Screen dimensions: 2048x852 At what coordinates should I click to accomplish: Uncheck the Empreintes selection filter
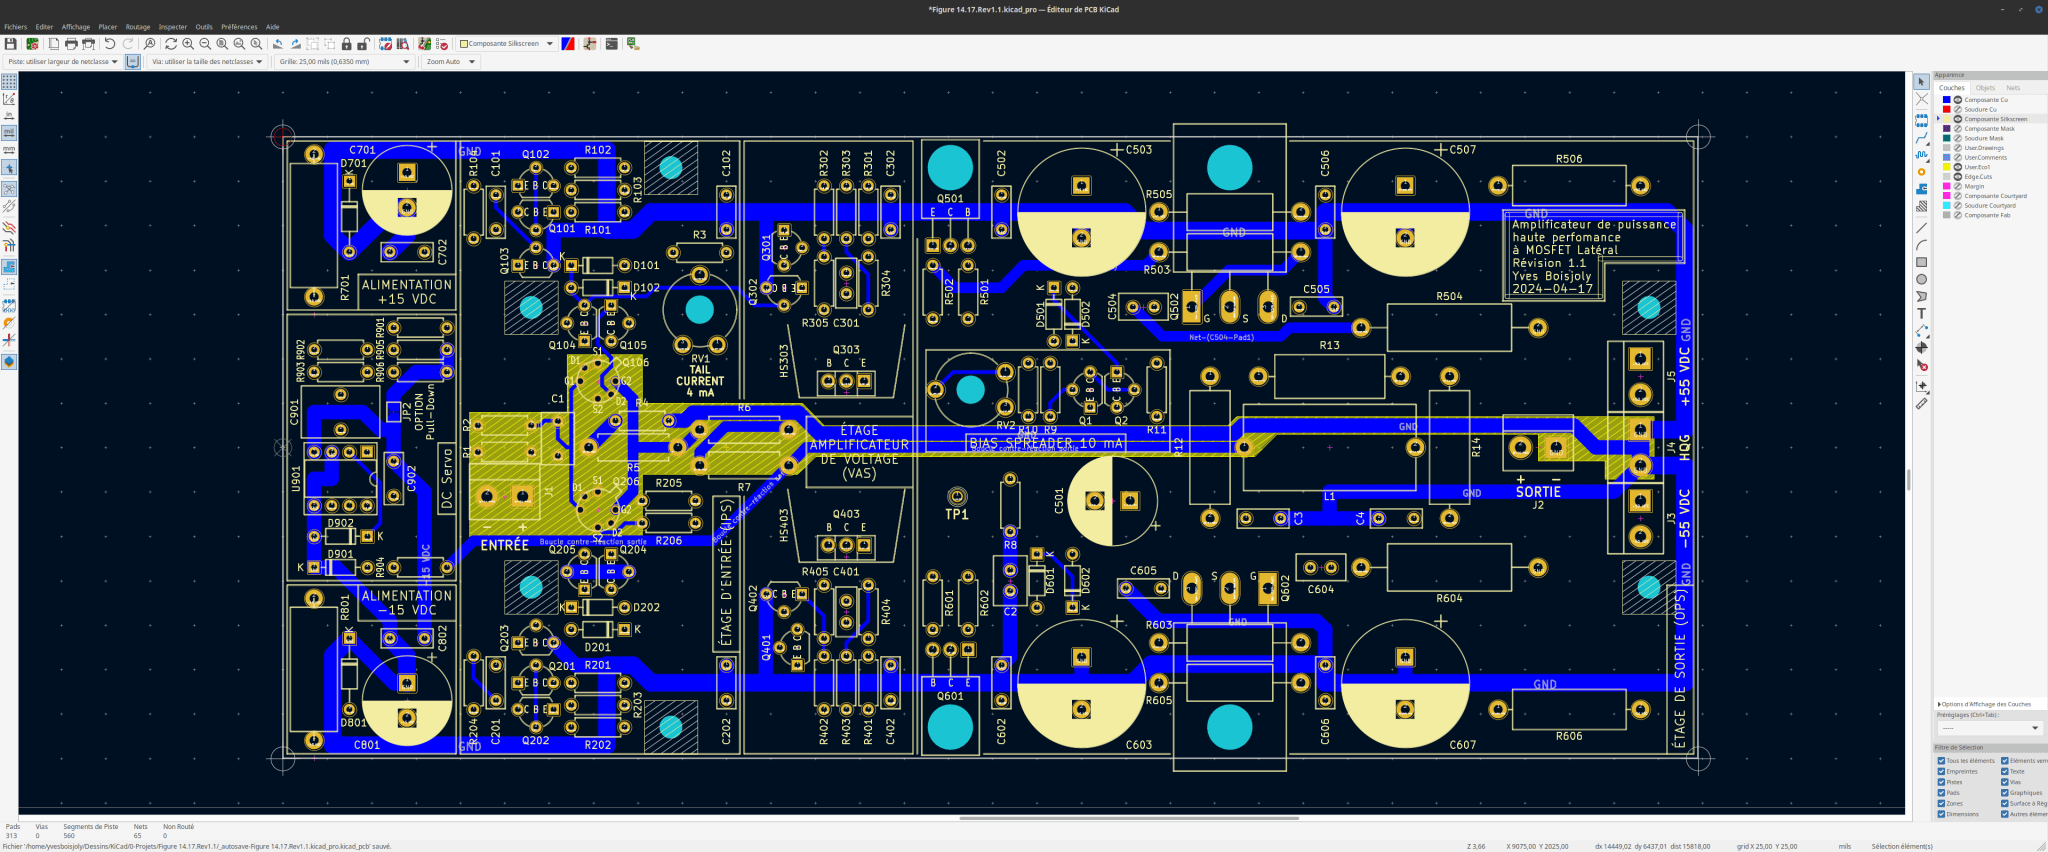[1941, 771]
